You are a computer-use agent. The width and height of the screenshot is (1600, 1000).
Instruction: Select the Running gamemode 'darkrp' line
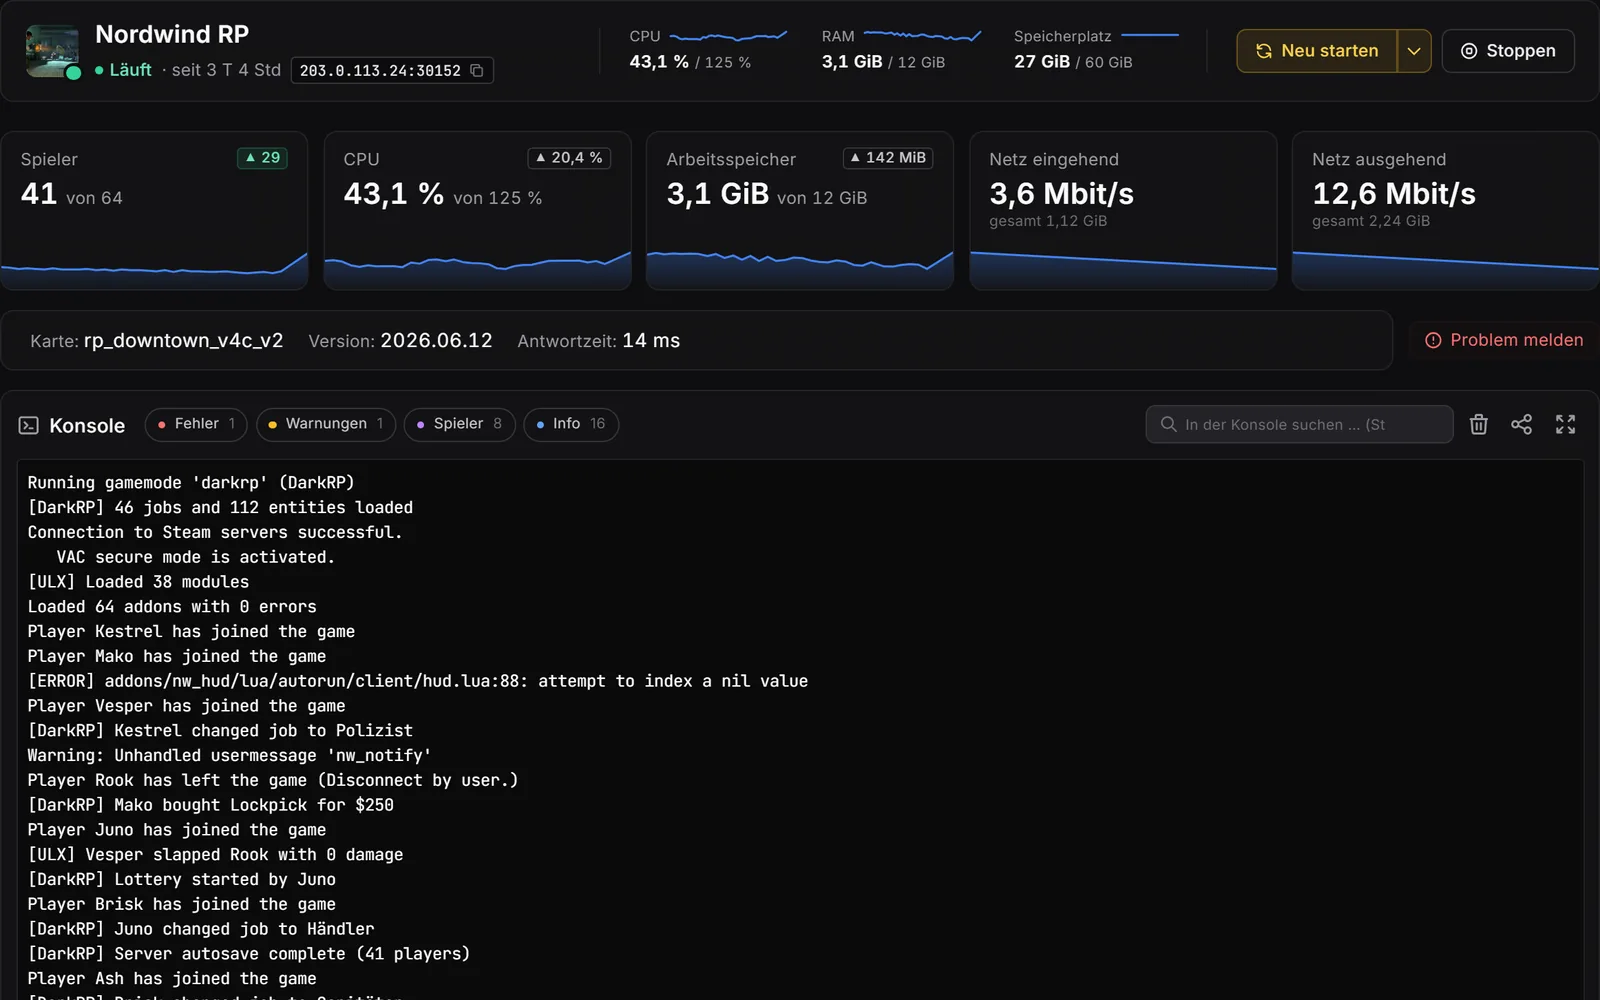coord(190,483)
